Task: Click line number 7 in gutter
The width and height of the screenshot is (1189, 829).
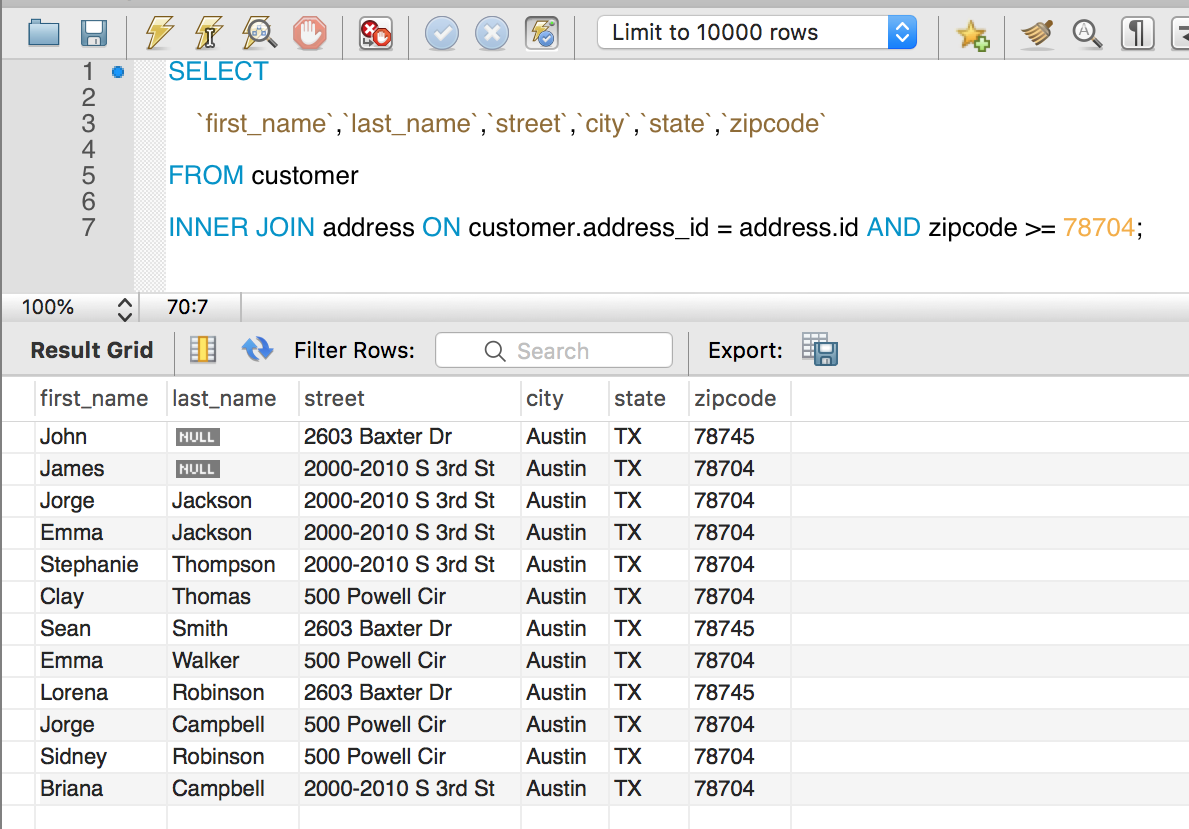Action: pos(88,228)
